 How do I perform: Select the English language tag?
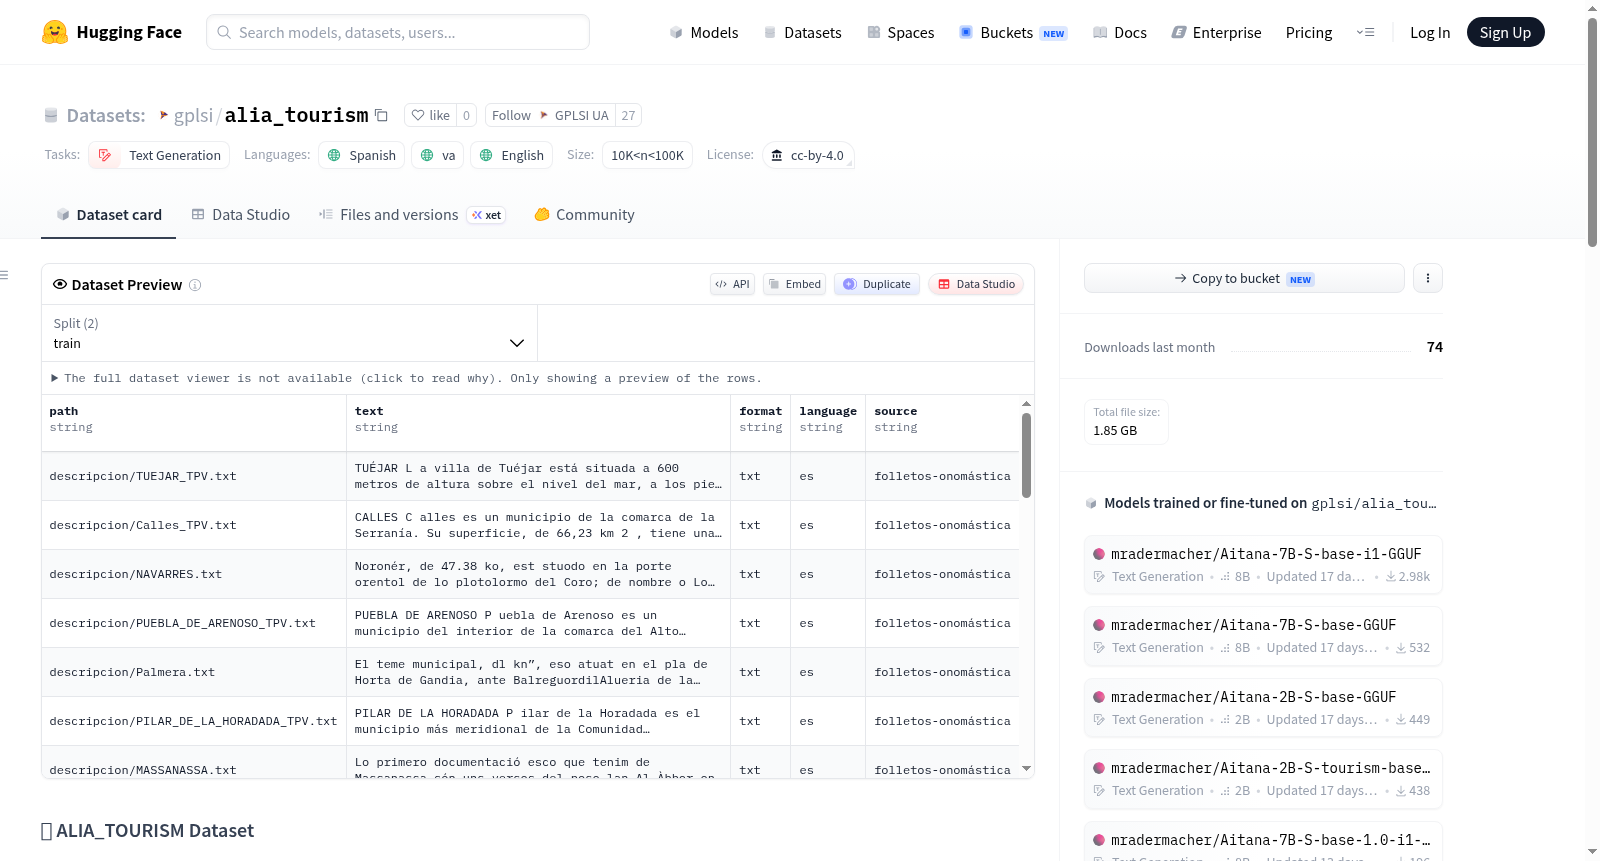click(x=511, y=155)
